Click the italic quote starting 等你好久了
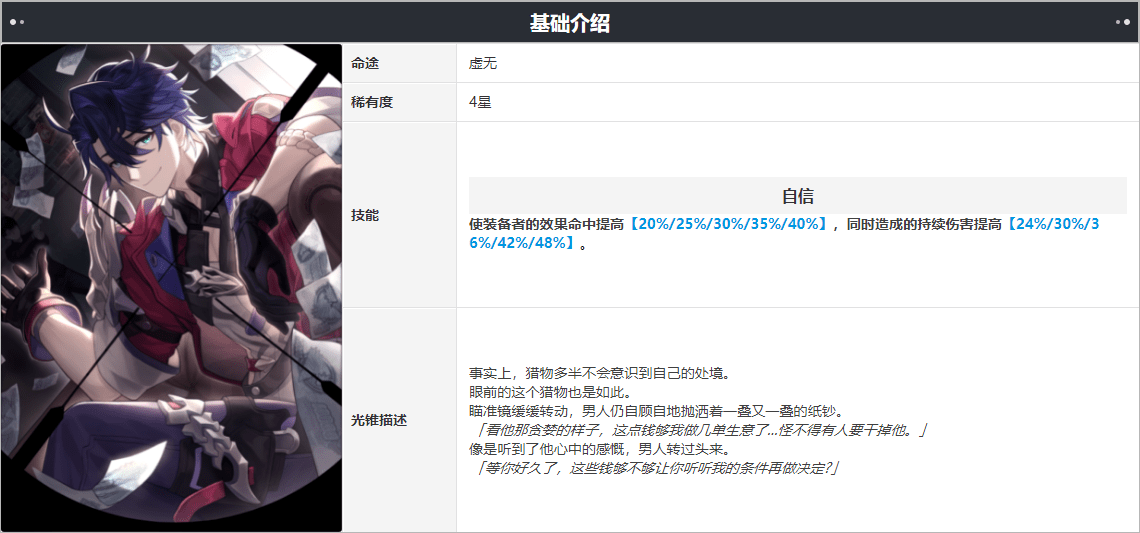 tap(657, 468)
